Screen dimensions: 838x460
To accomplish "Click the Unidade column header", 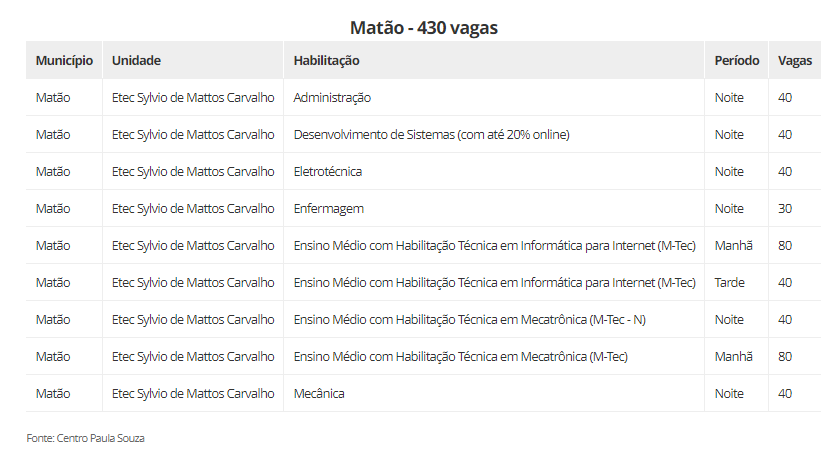I will pyautogui.click(x=136, y=61).
